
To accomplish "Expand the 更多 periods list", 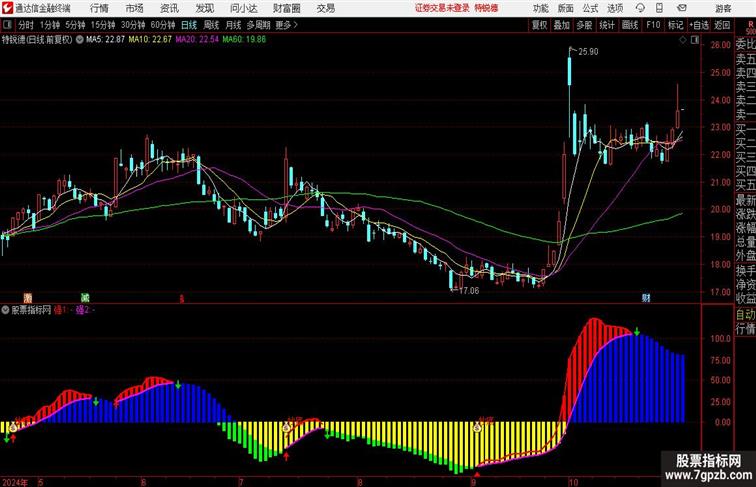I will click(287, 25).
